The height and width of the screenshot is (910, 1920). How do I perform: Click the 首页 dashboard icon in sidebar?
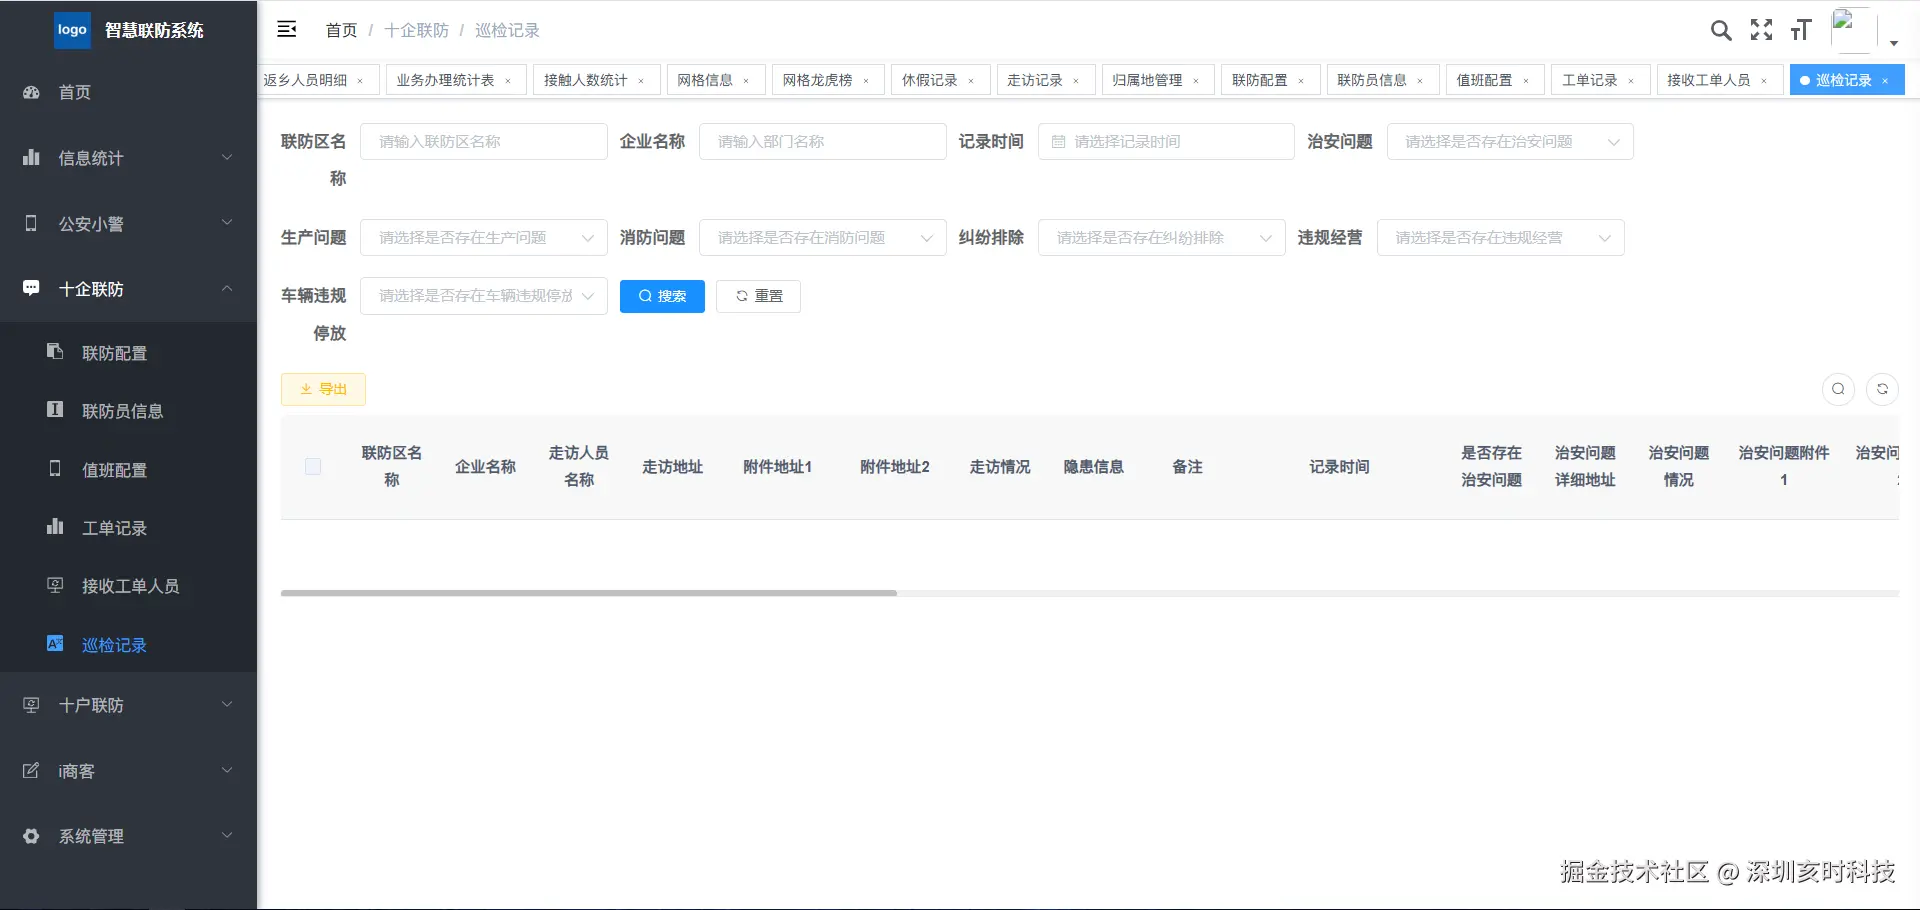pyautogui.click(x=31, y=92)
